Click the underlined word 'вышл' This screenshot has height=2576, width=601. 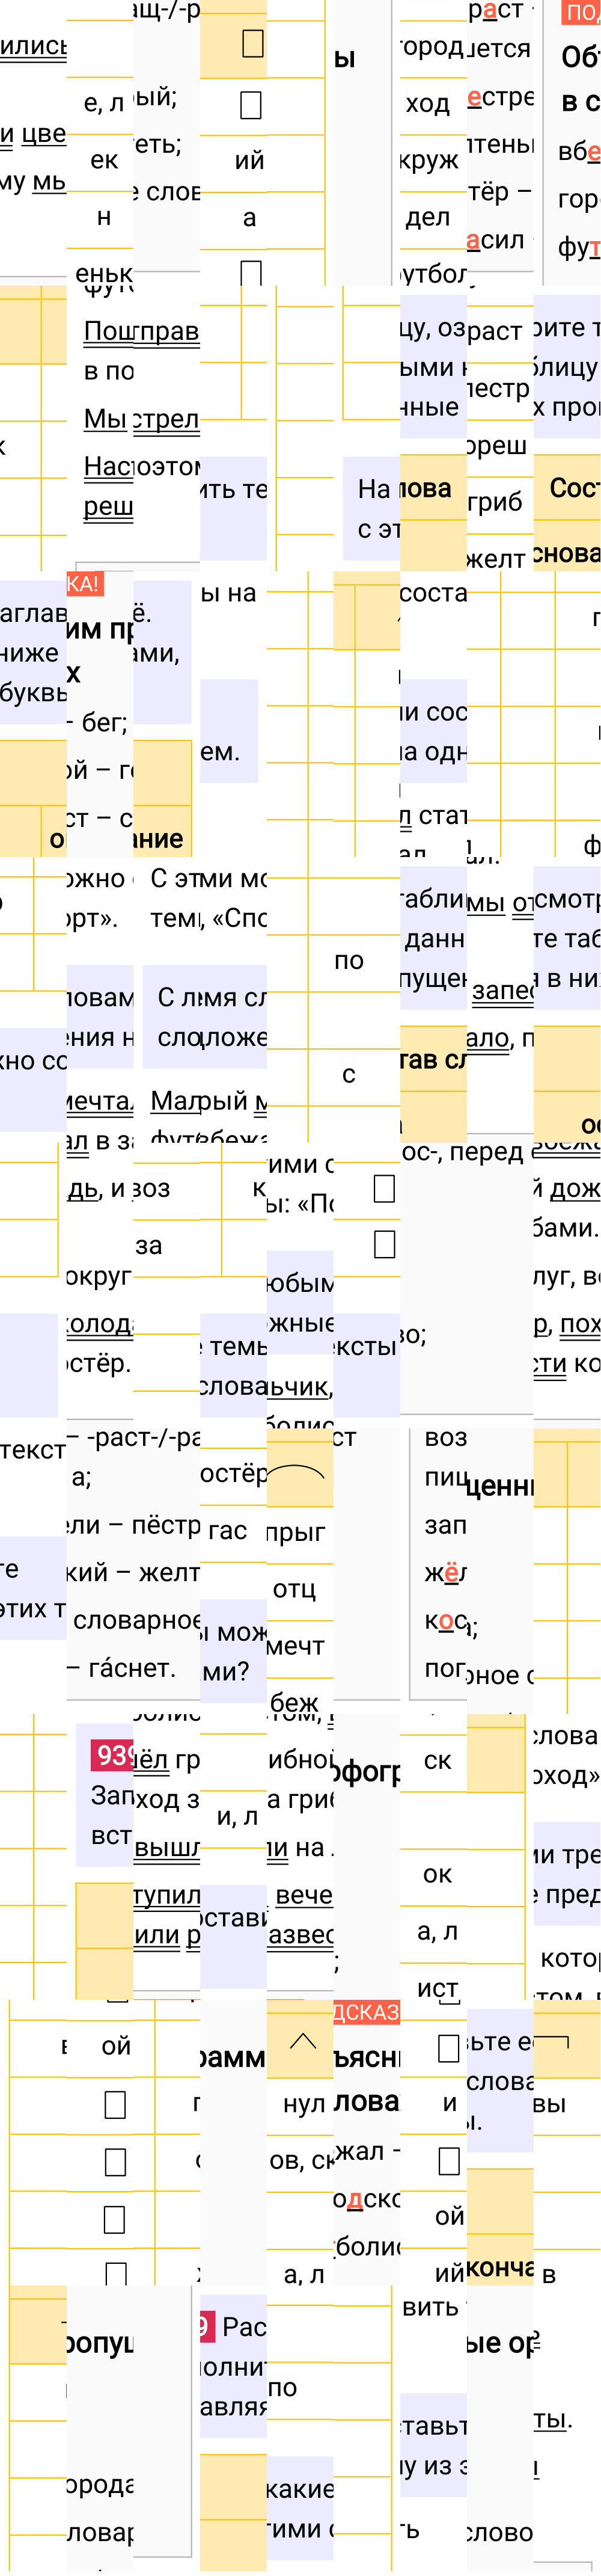coord(167,1848)
